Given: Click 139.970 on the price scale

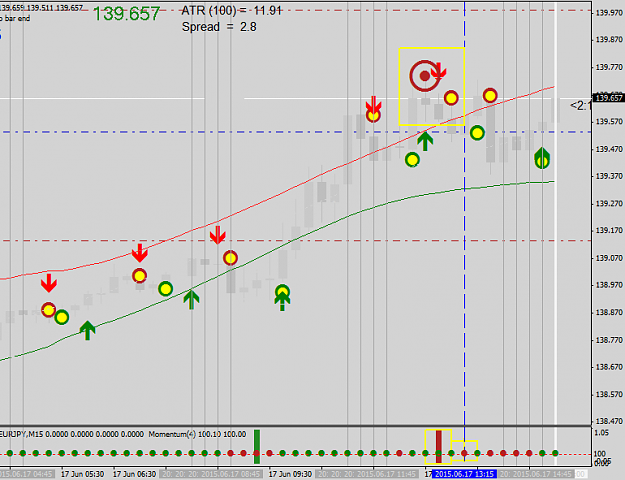Looking at the screenshot, I should point(609,13).
